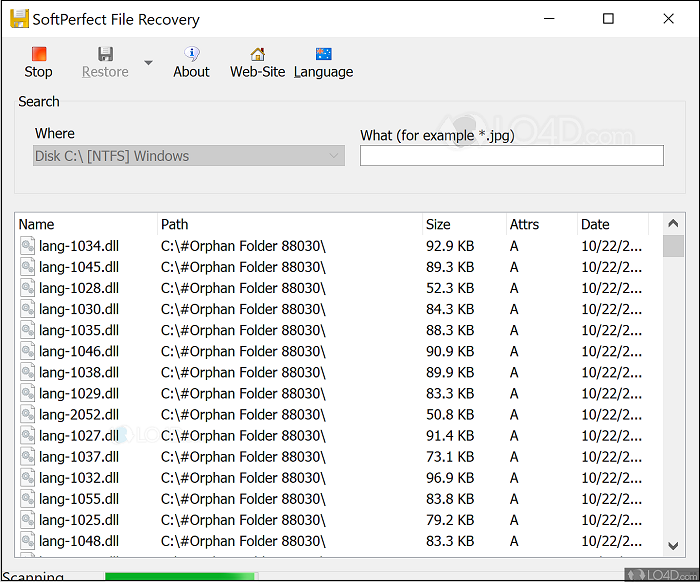Viewport: 700px width, 582px height.
Task: Click the file icon of lang-1034.dll
Action: (x=28, y=246)
